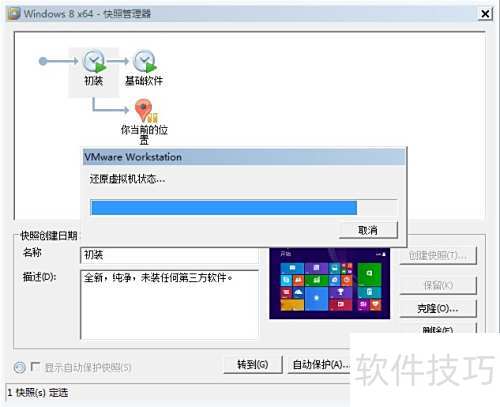Enable 显示自动保护快照 checkbox

point(35,367)
